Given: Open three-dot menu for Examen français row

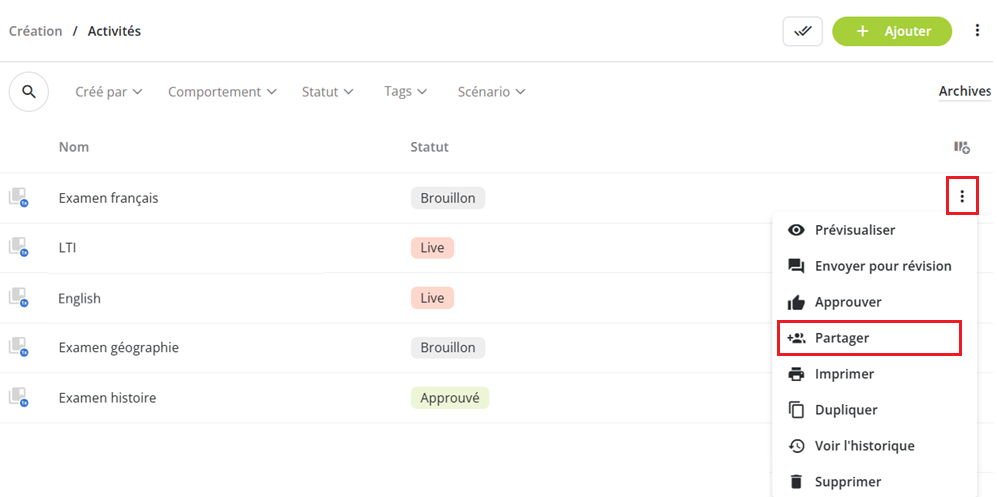Looking at the screenshot, I should [x=962, y=197].
